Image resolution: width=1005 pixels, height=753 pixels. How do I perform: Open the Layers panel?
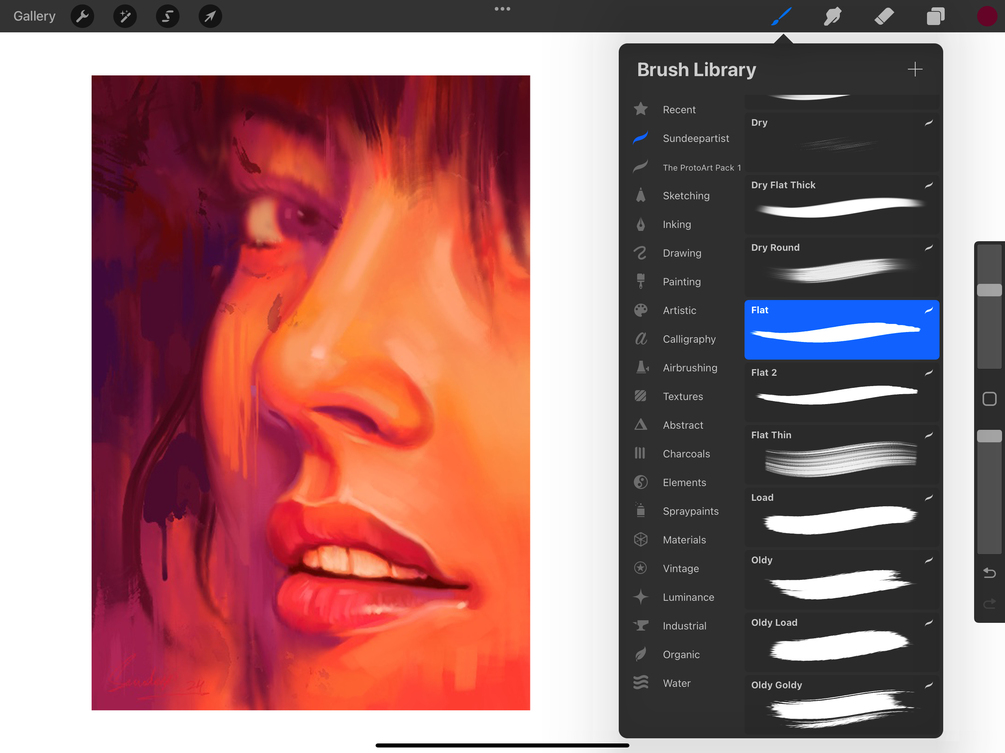pos(936,16)
